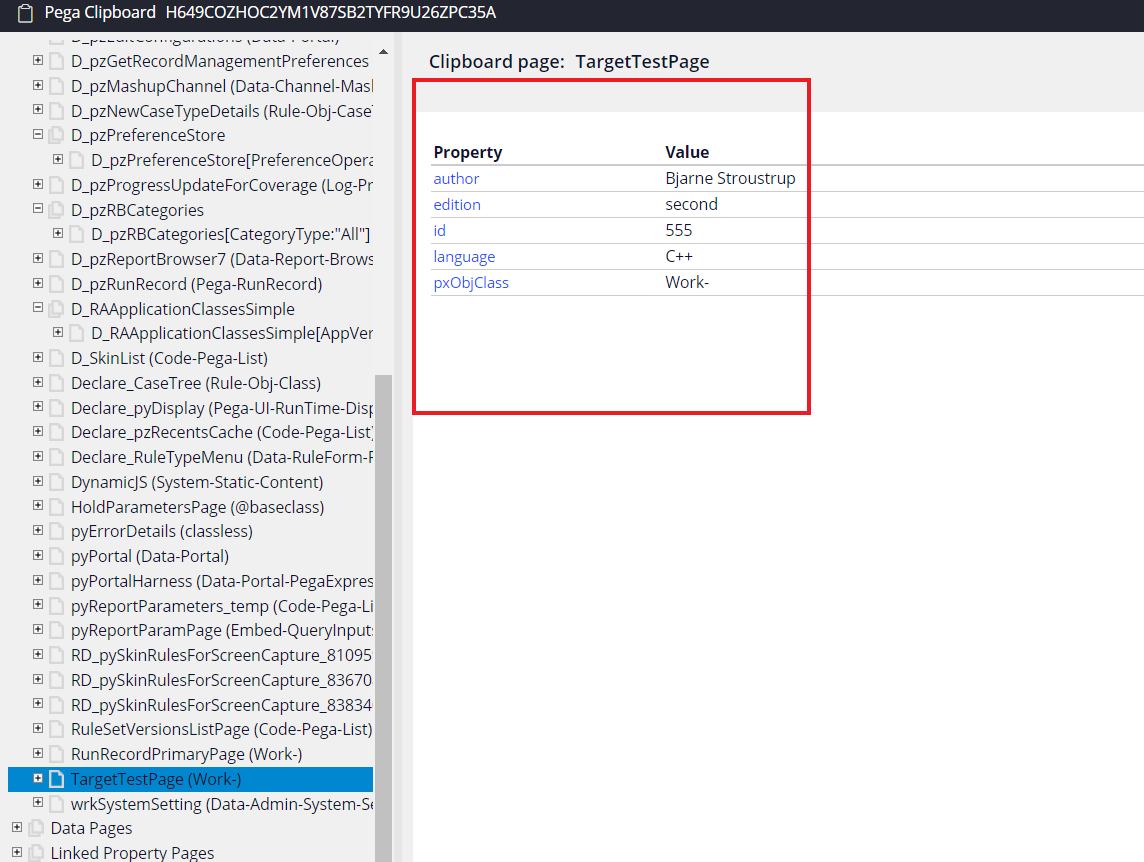
Task: Expand D_pzReportBrowser7 tree node
Action: click(x=38, y=258)
